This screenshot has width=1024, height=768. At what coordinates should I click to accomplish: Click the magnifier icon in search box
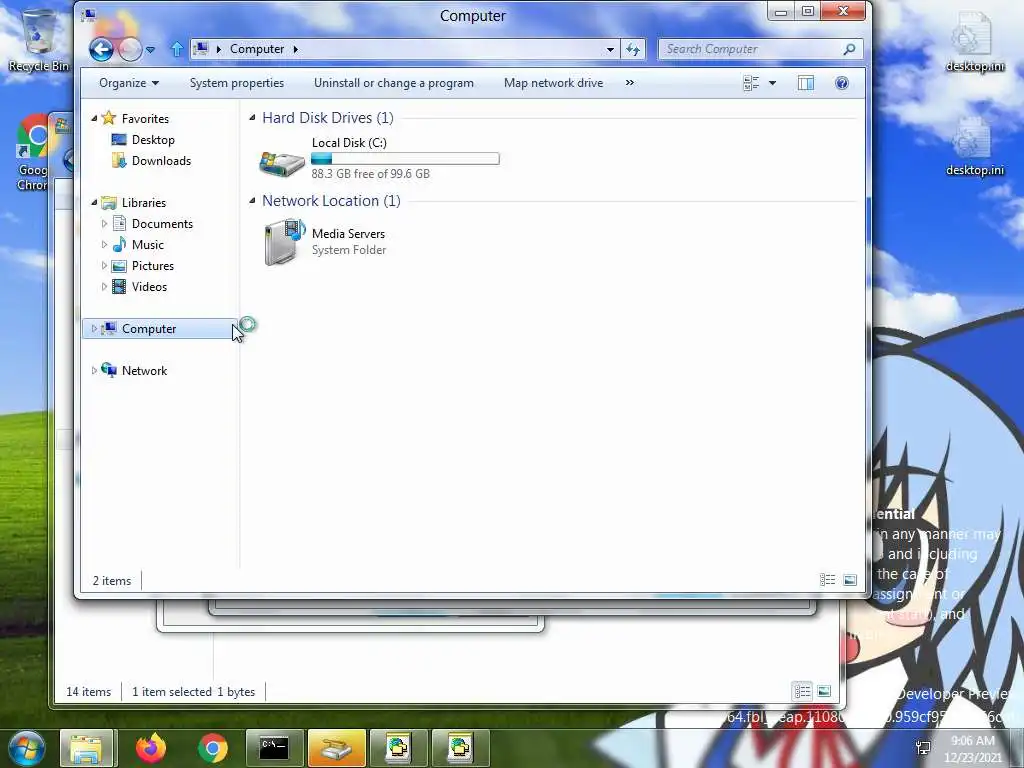click(x=850, y=49)
